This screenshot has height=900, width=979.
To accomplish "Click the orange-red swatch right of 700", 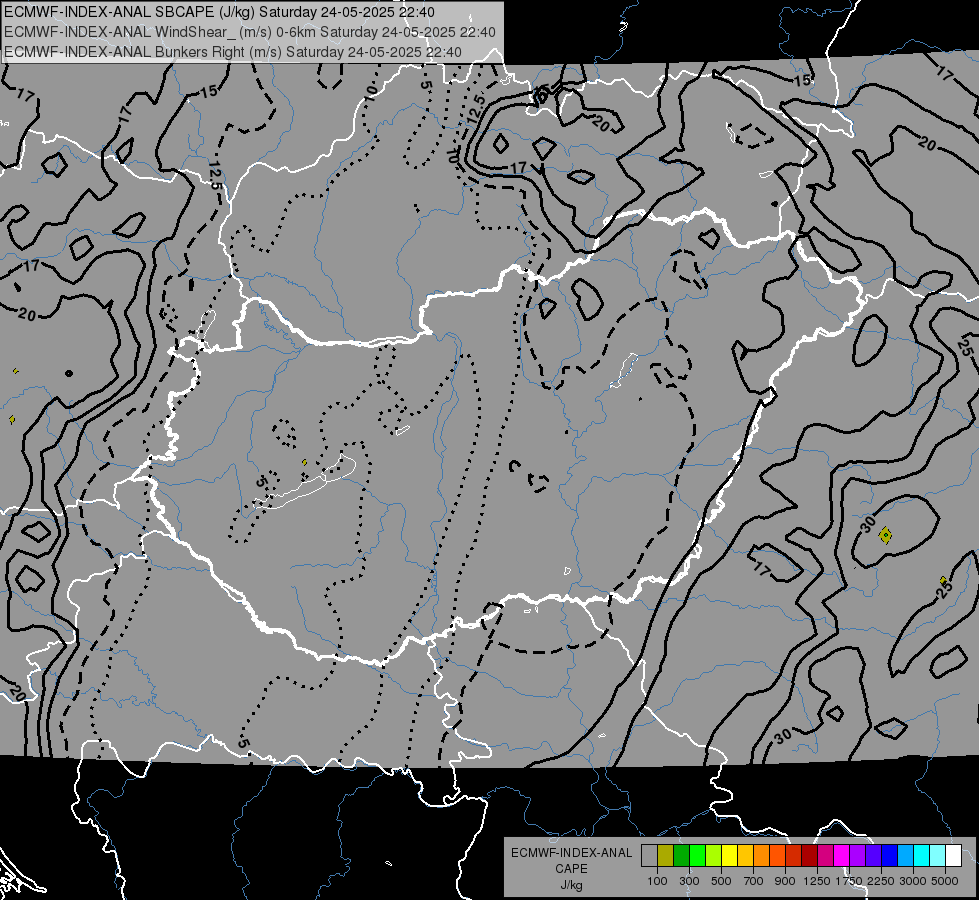I will click(x=778, y=856).
